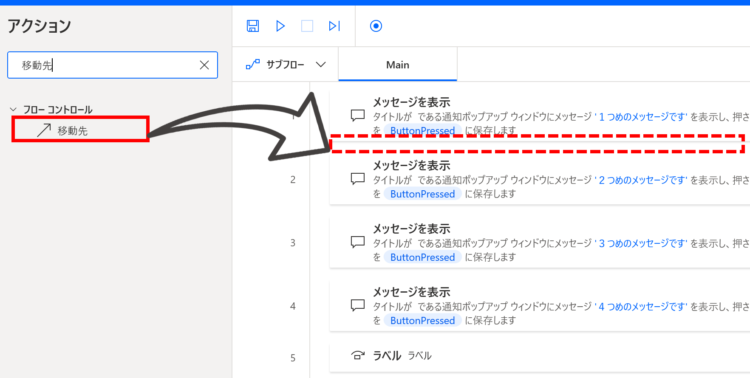Screen dimensions: 750x378
Task: Click line number 3 in the gutter
Action: (293, 243)
